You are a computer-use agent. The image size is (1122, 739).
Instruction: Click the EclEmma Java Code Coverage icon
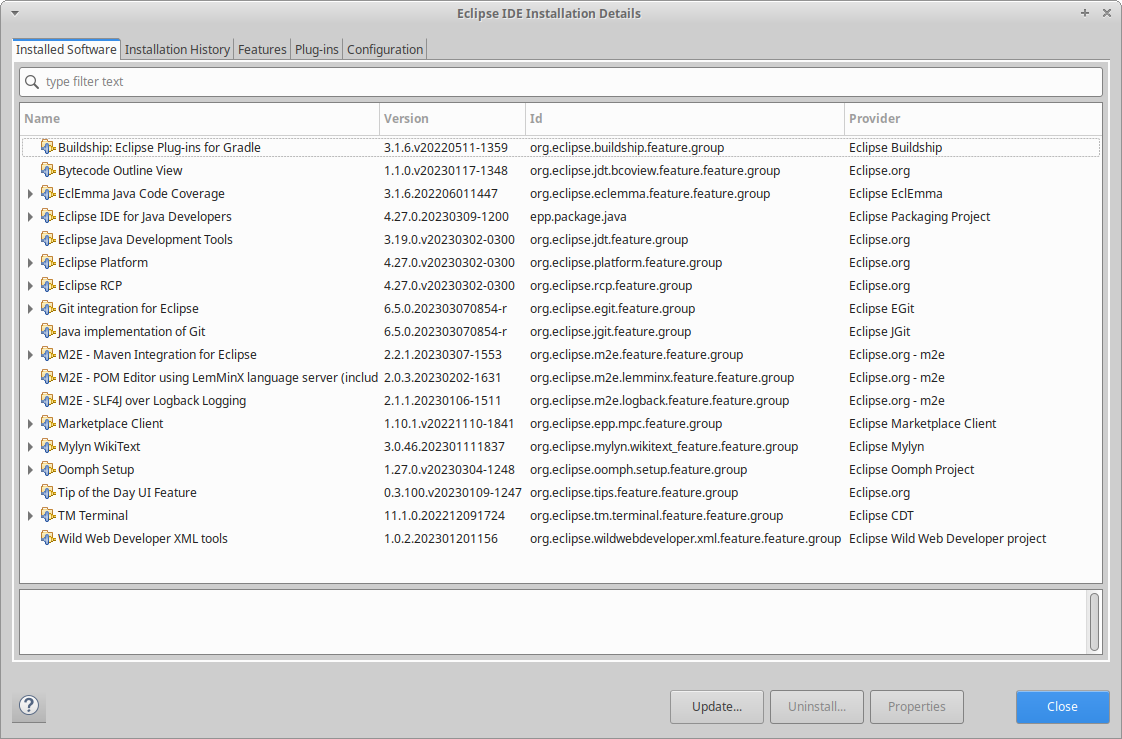[x=48, y=192]
